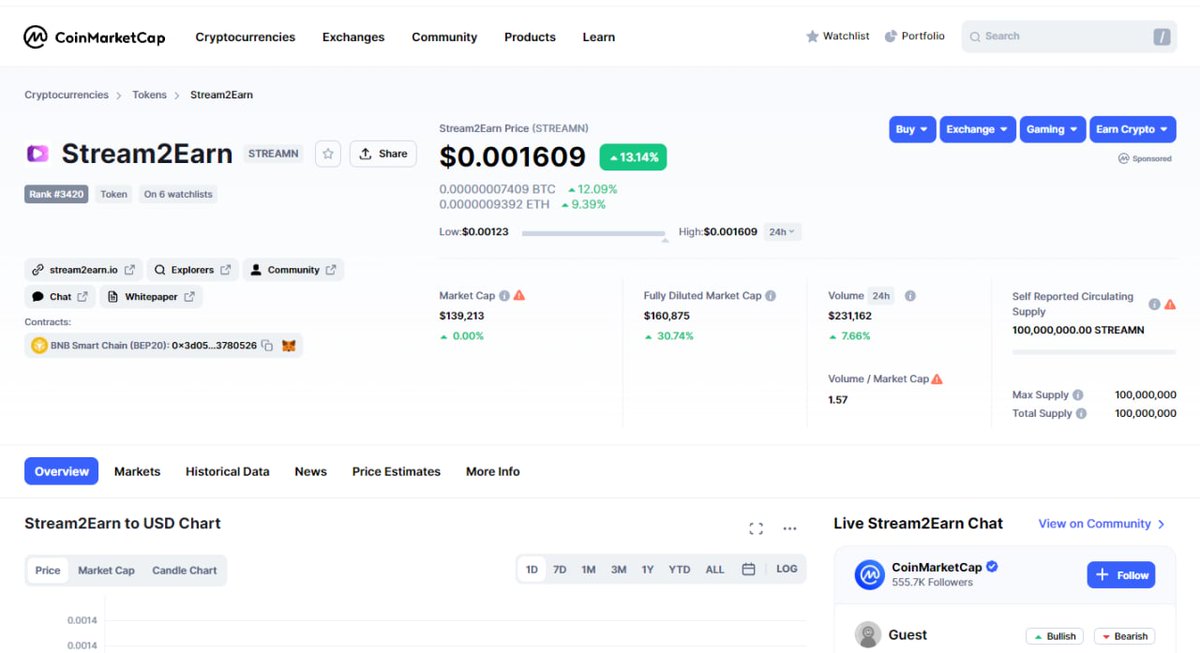Open the Portfolio pie icon link
The height and width of the screenshot is (653, 1200).
891,36
